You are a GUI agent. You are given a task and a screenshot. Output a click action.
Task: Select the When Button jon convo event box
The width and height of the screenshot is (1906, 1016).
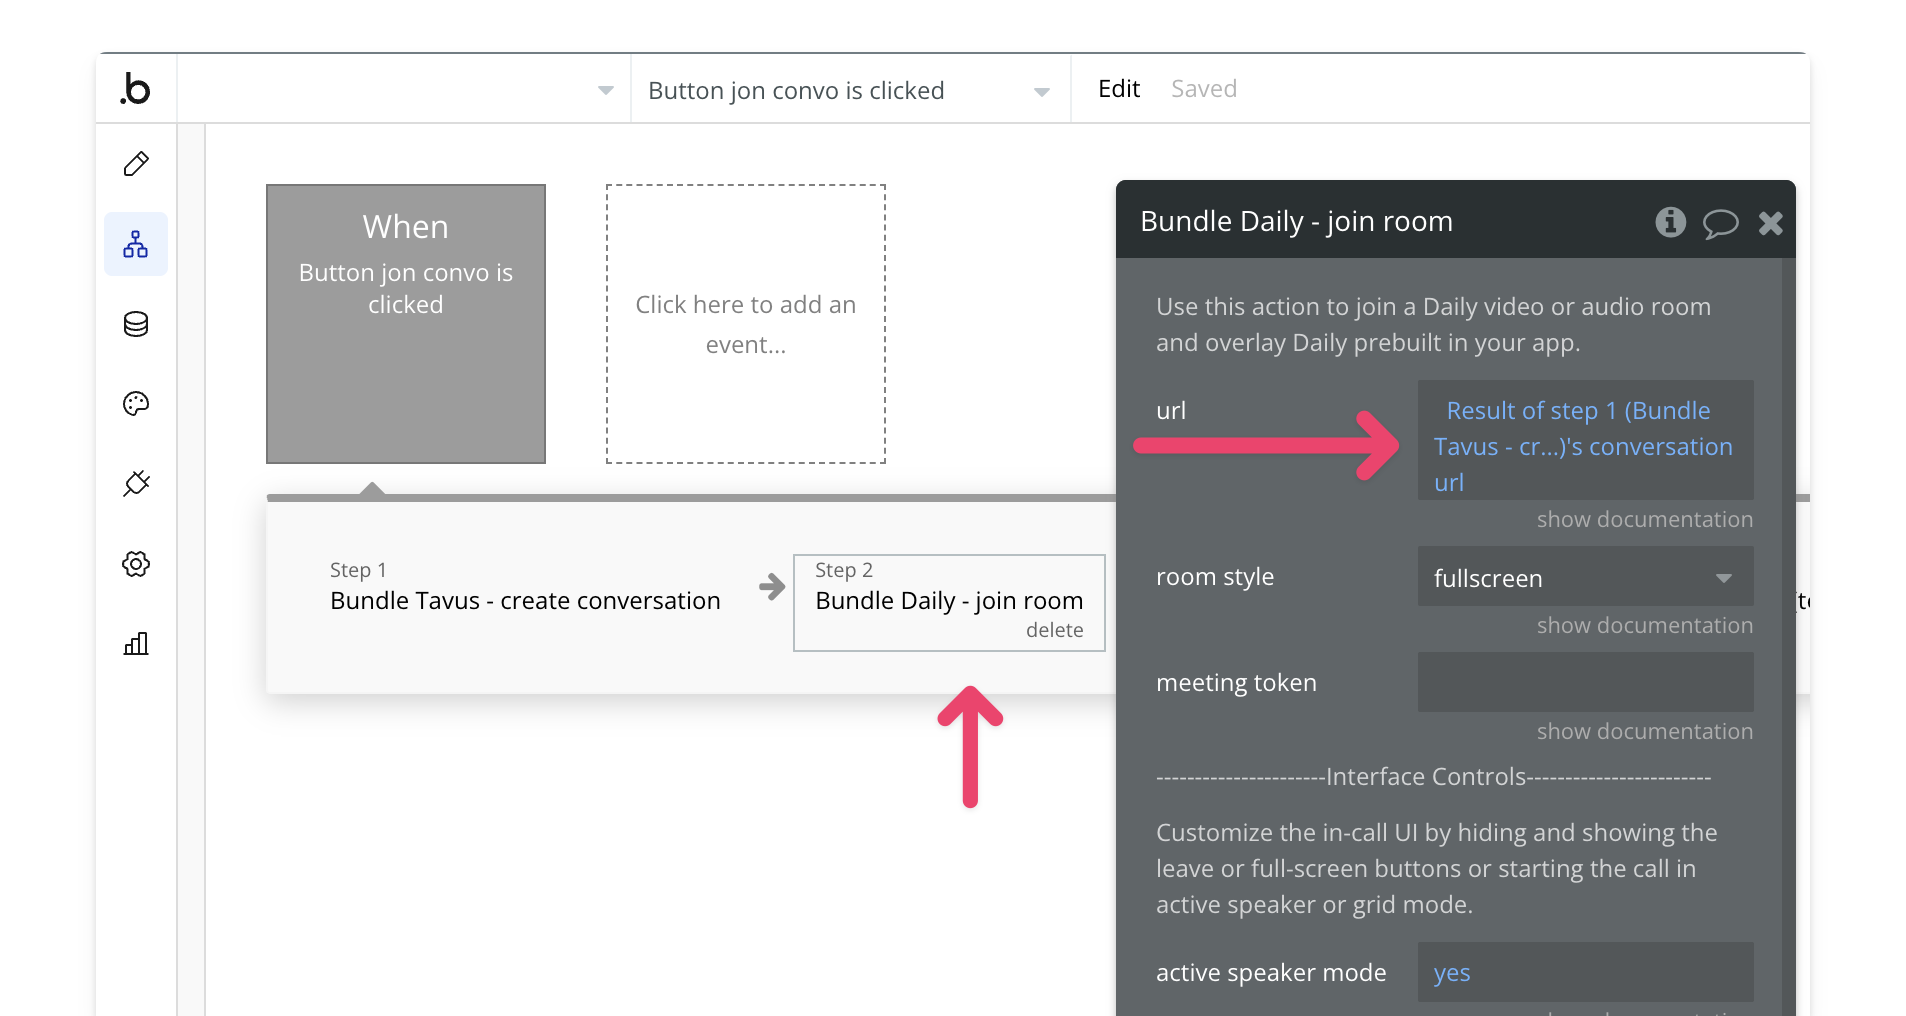[406, 324]
